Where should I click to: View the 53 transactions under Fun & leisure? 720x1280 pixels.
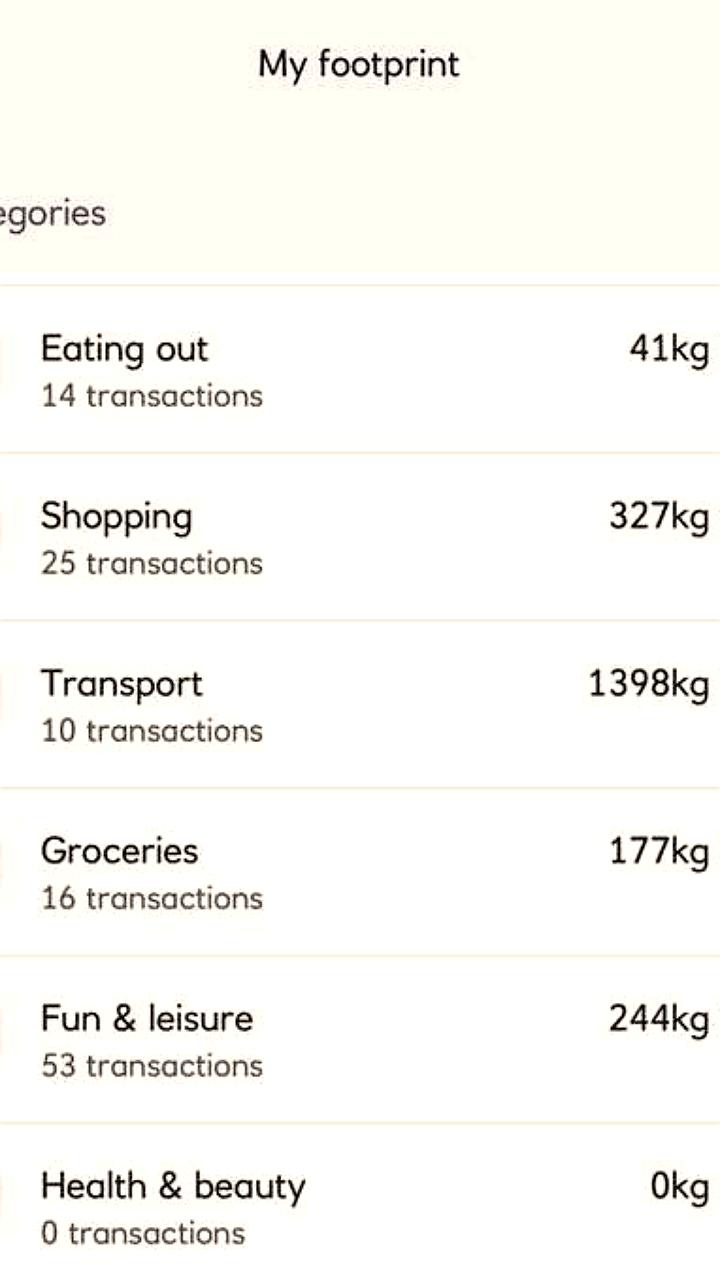coord(152,1065)
